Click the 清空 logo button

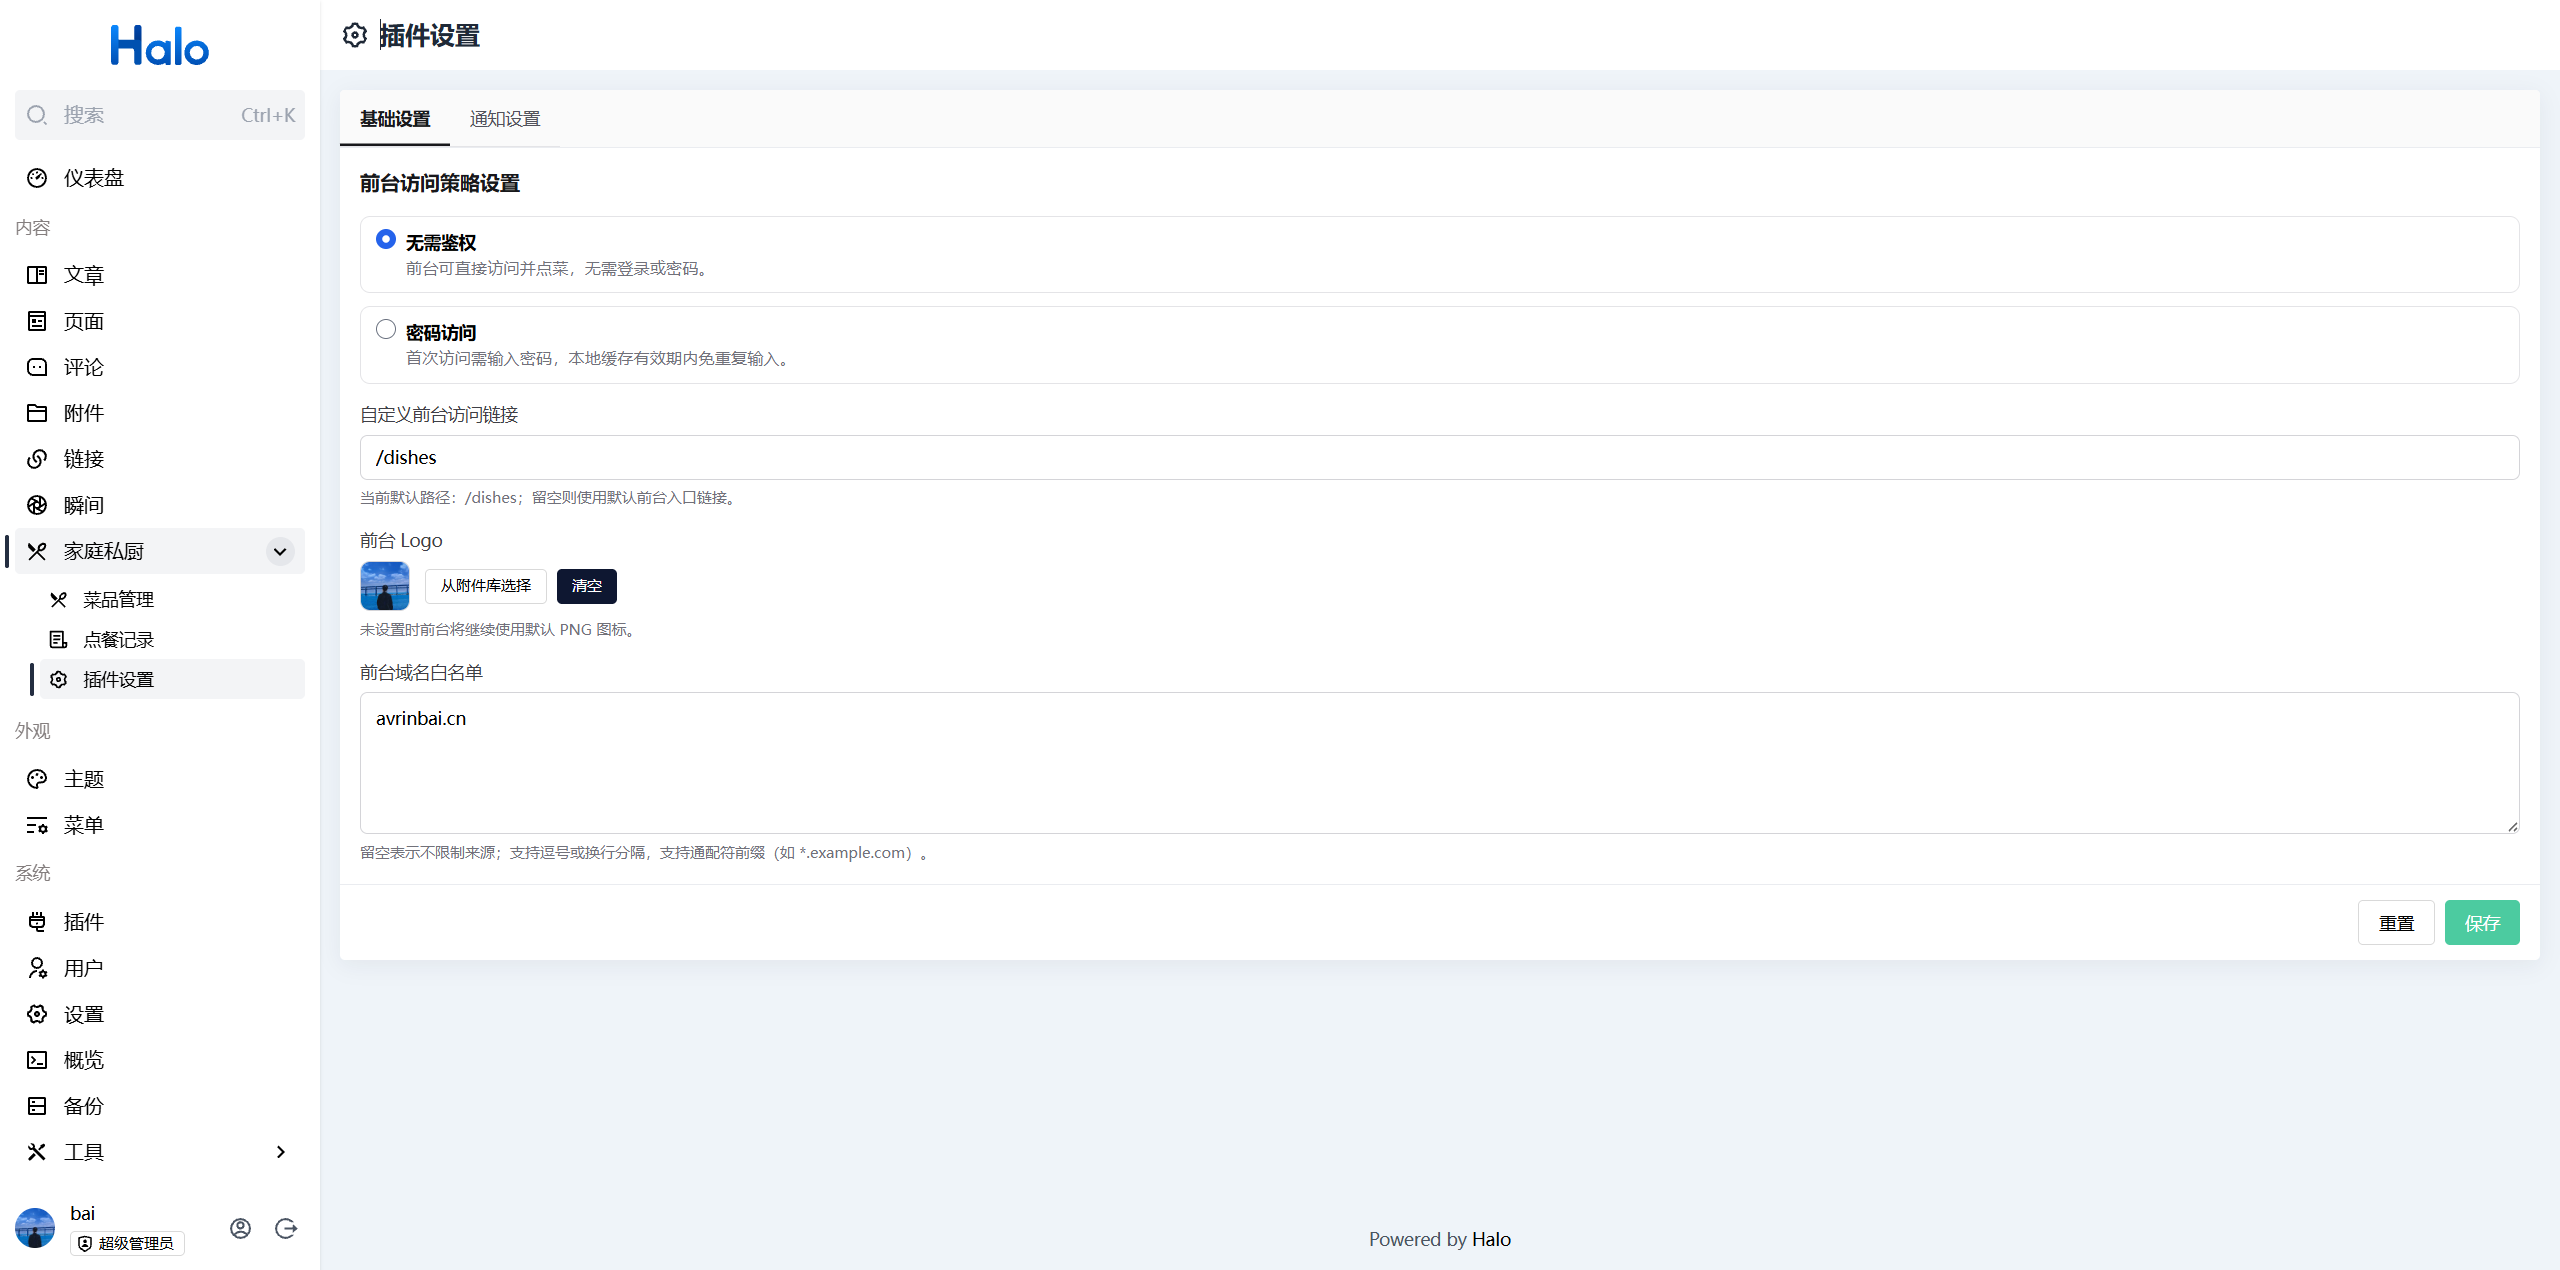click(586, 586)
